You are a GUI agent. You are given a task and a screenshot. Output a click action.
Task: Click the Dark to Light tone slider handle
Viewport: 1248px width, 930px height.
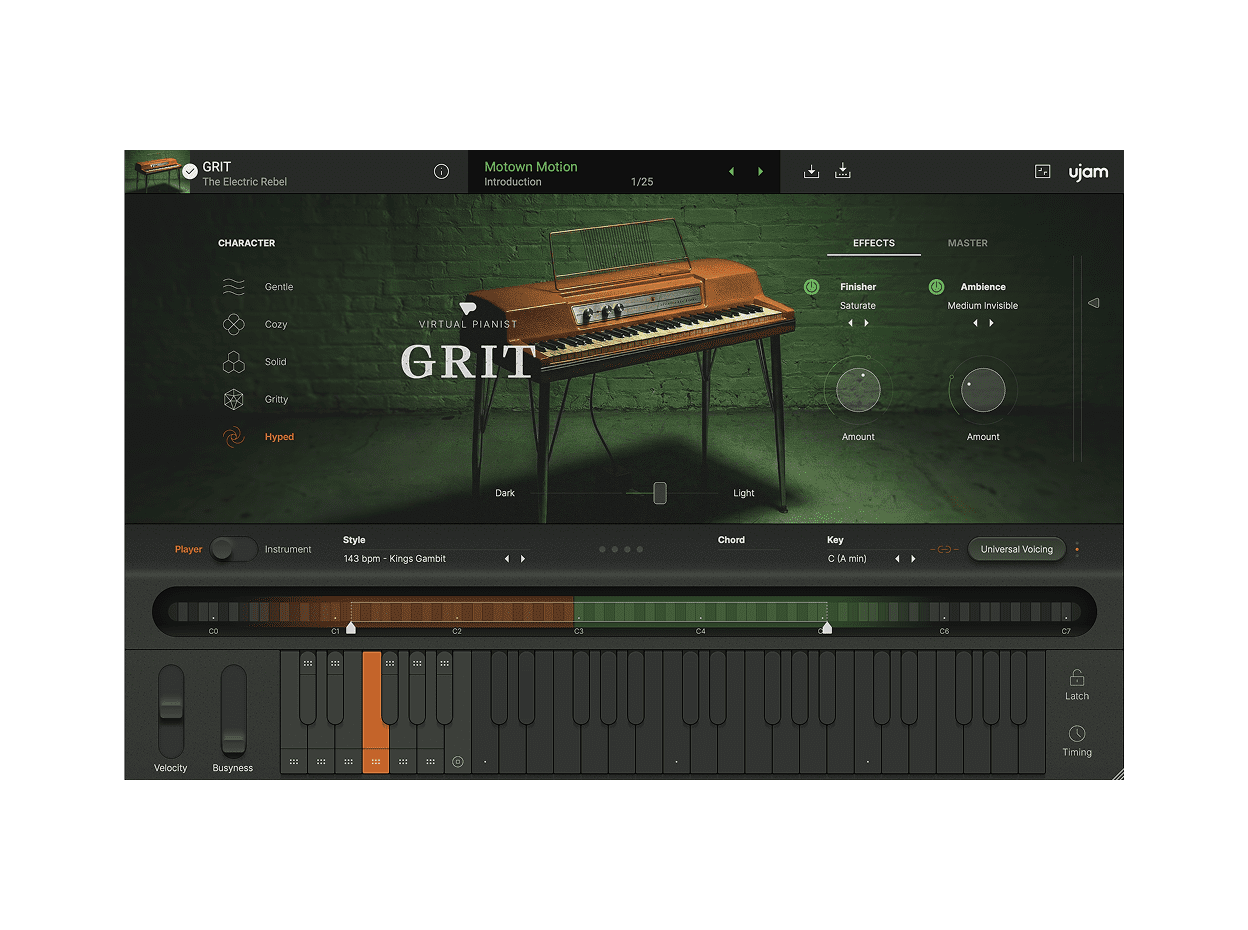coord(660,493)
